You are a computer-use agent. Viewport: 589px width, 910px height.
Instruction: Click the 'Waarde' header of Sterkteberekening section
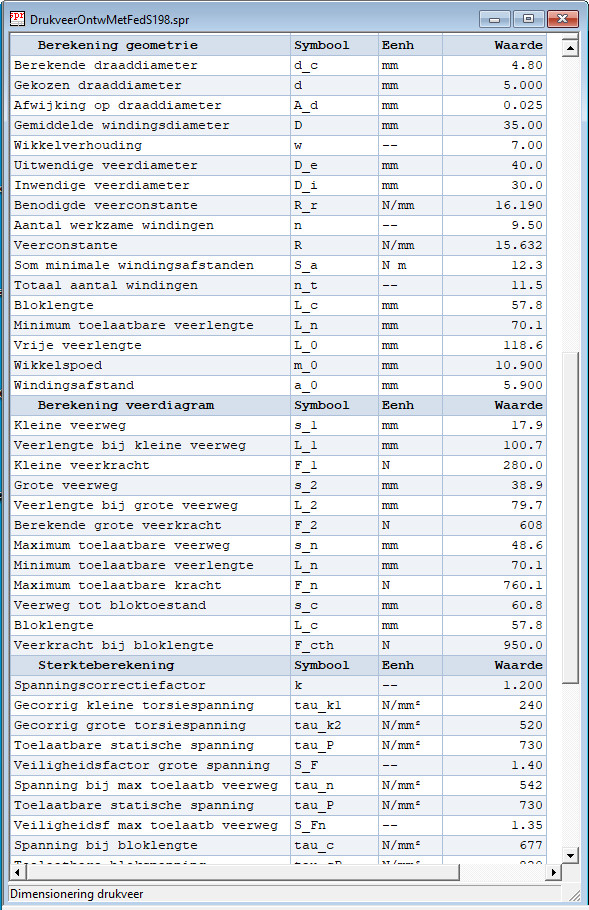coord(518,665)
